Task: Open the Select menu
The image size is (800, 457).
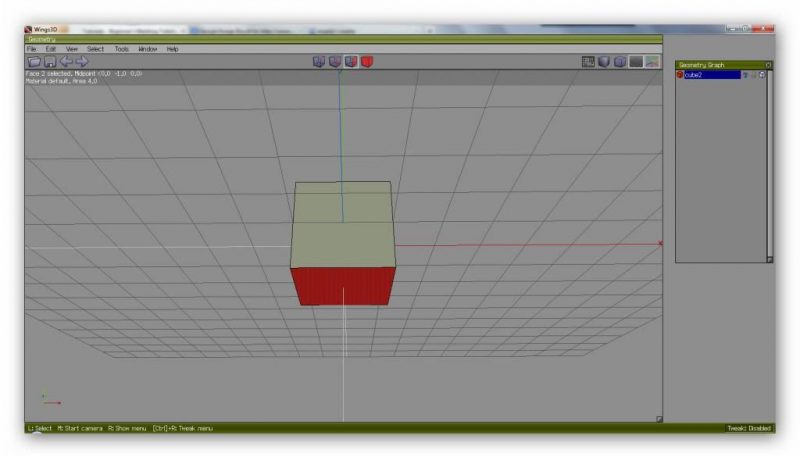Action: (x=95, y=48)
